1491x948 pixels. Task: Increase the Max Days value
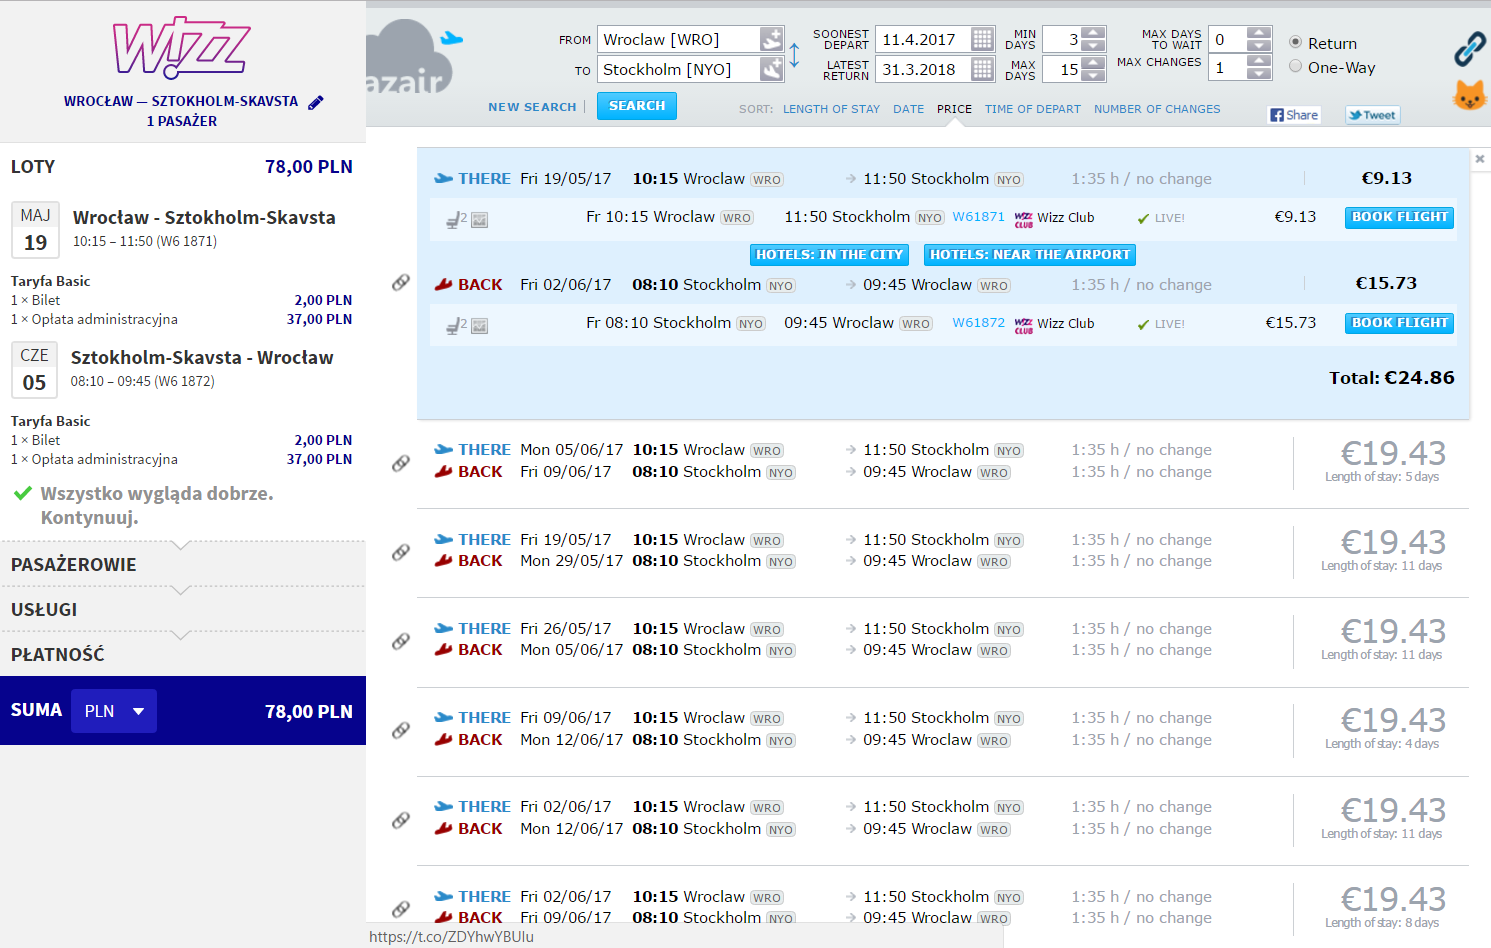pyautogui.click(x=1095, y=63)
